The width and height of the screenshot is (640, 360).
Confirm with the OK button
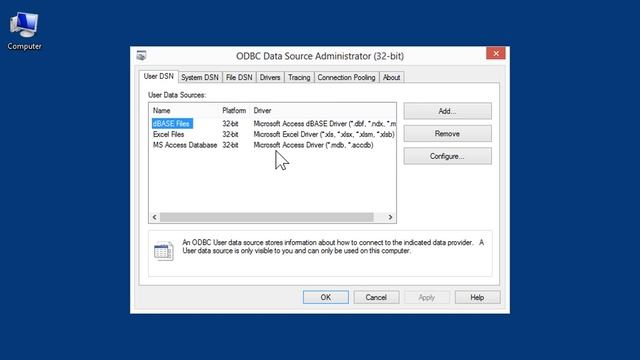tap(326, 297)
